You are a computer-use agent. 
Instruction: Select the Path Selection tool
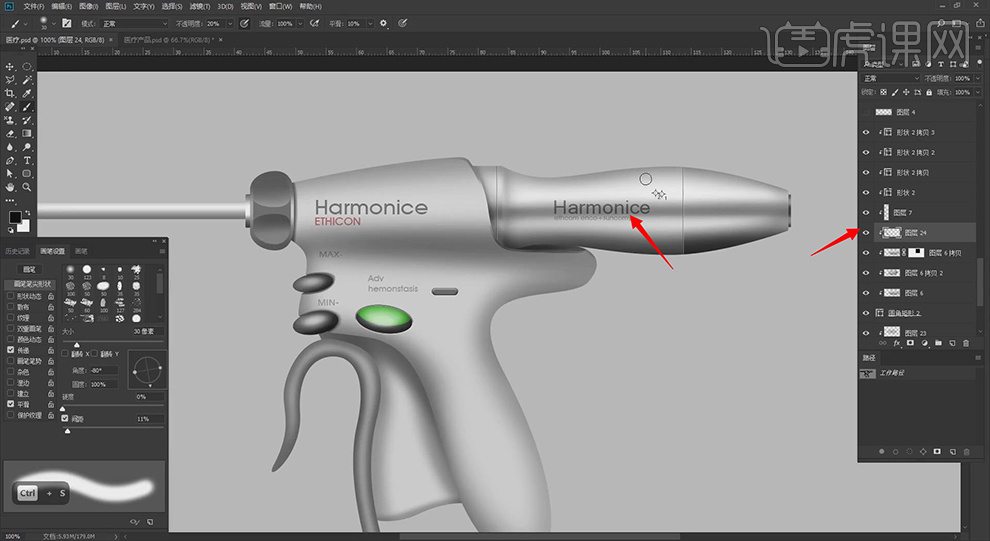click(9, 174)
